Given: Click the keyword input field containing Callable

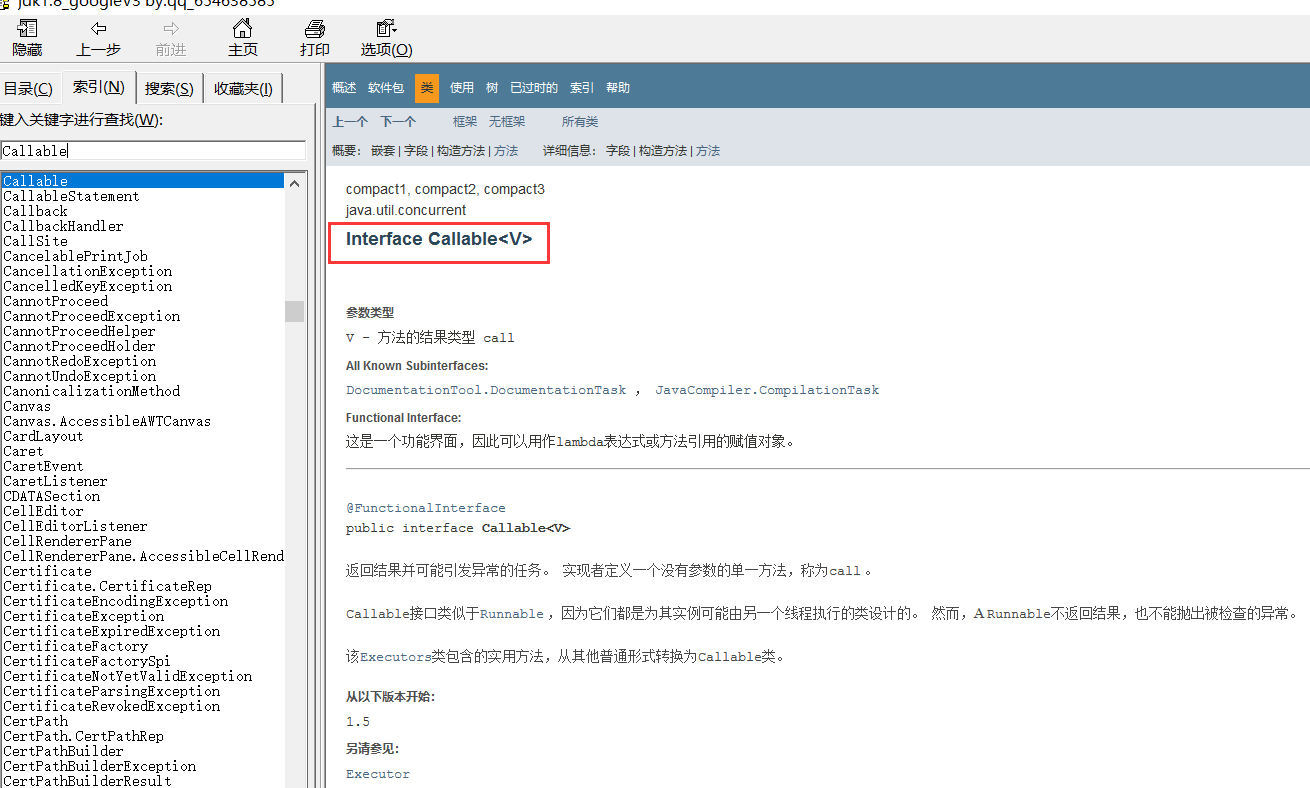Looking at the screenshot, I should pyautogui.click(x=153, y=151).
